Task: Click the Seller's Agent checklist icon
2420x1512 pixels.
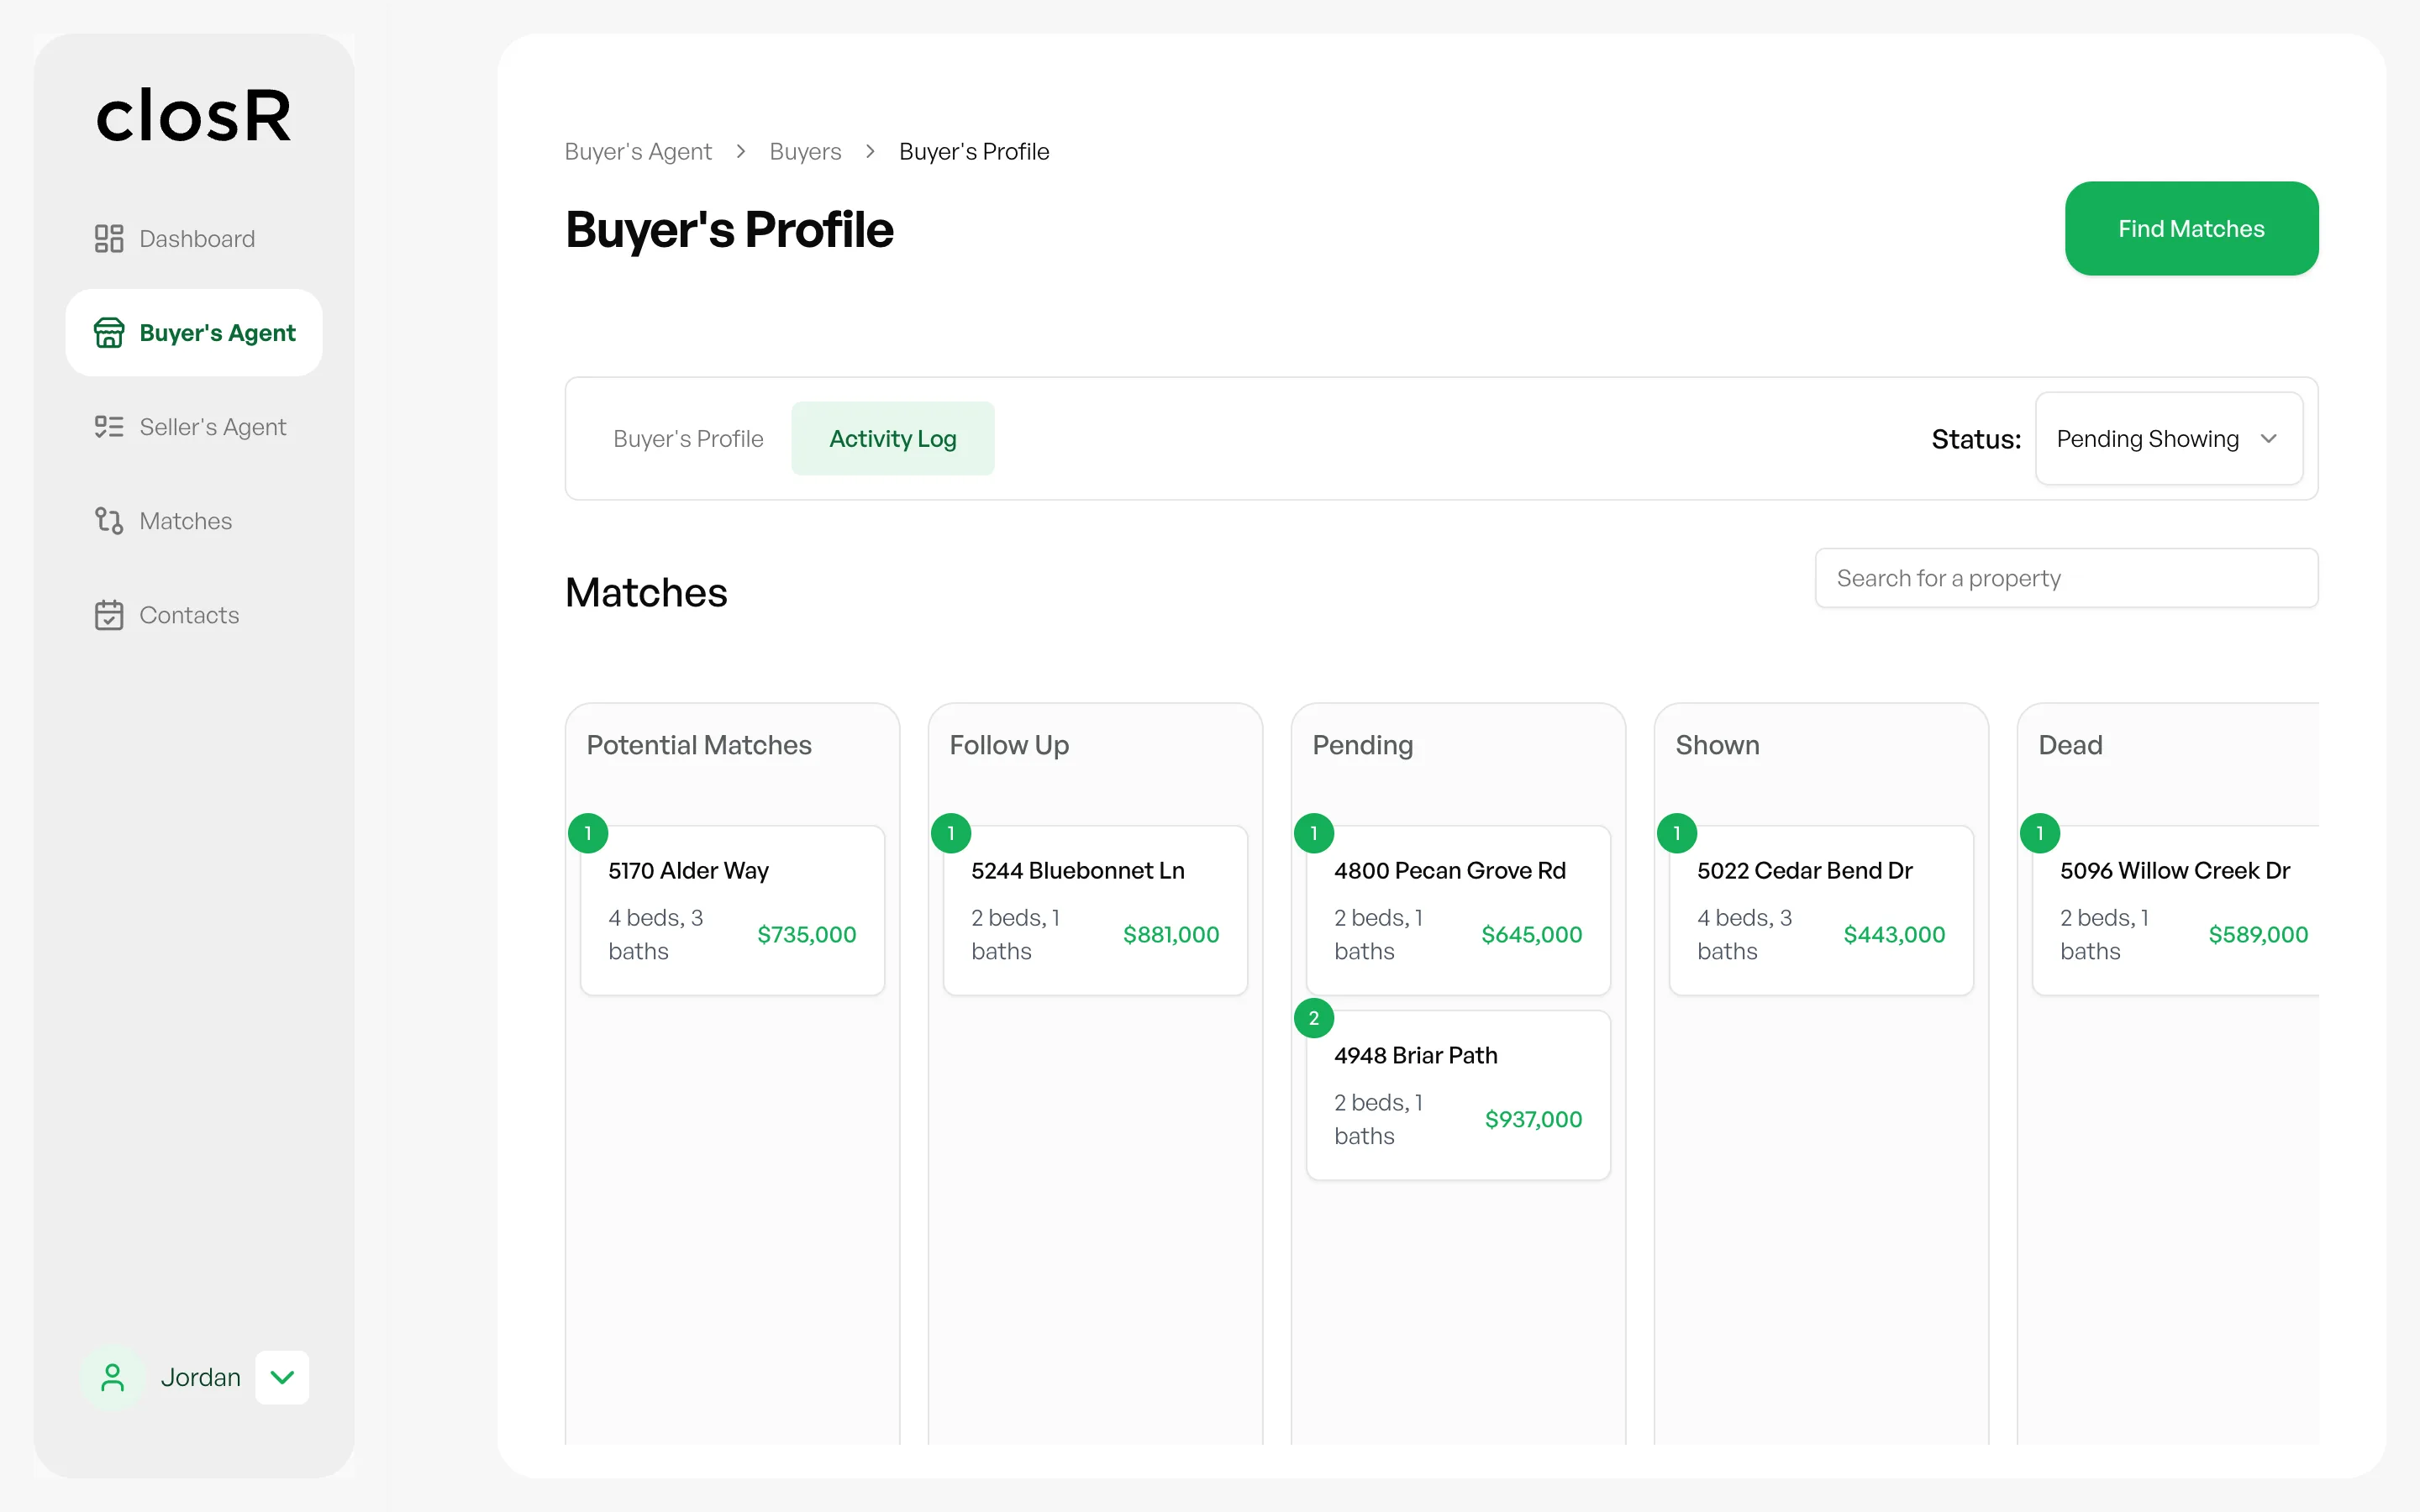Action: [109, 427]
